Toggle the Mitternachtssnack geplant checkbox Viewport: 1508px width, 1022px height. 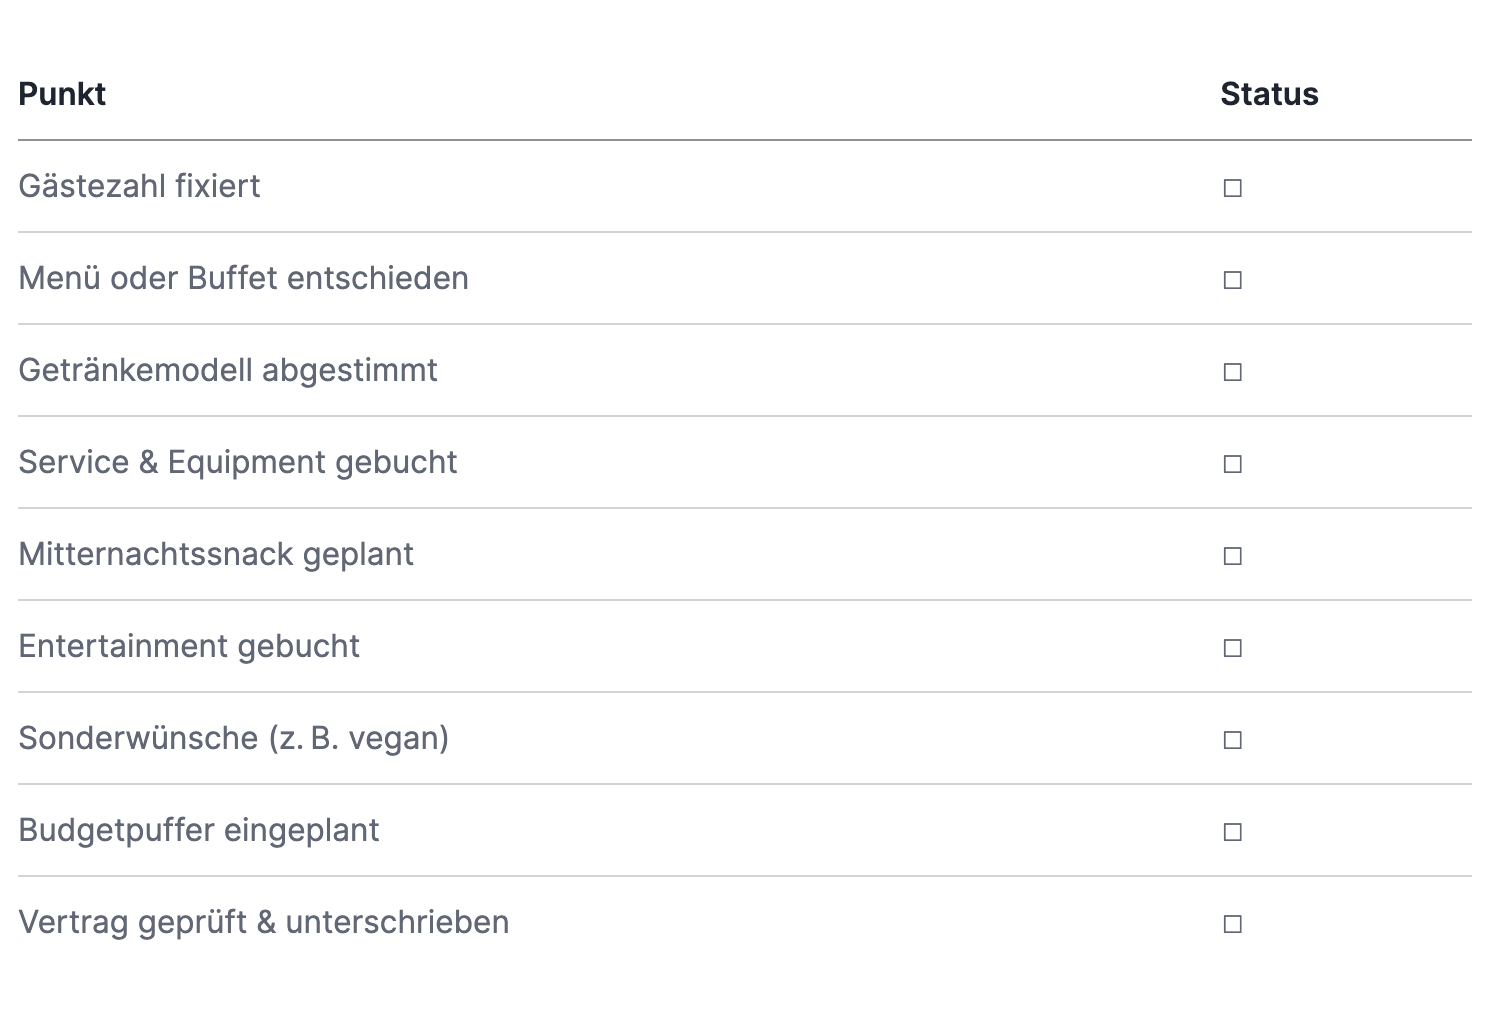(1232, 556)
